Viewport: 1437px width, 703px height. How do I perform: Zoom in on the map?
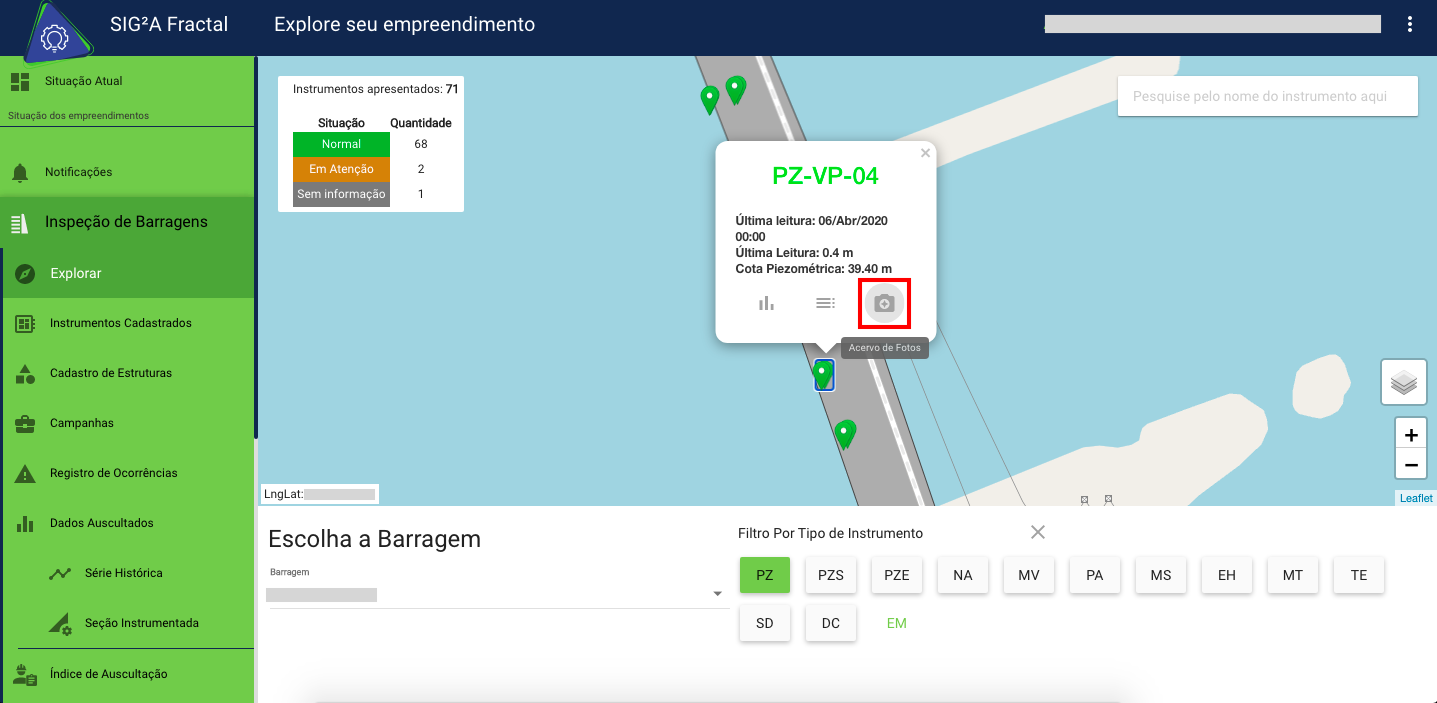[1411, 435]
